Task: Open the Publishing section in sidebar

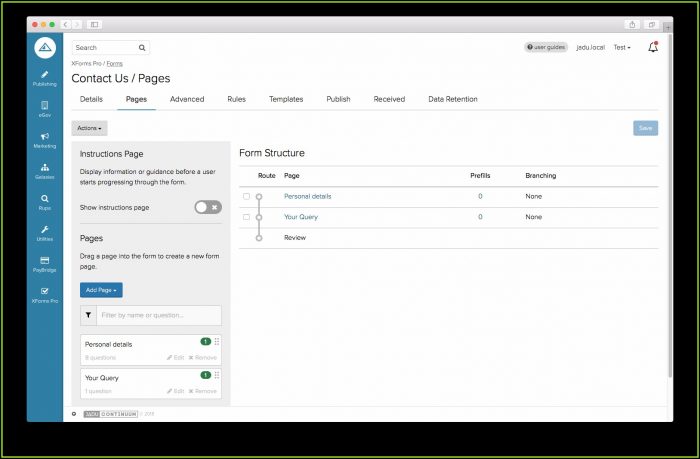Action: (x=45, y=78)
